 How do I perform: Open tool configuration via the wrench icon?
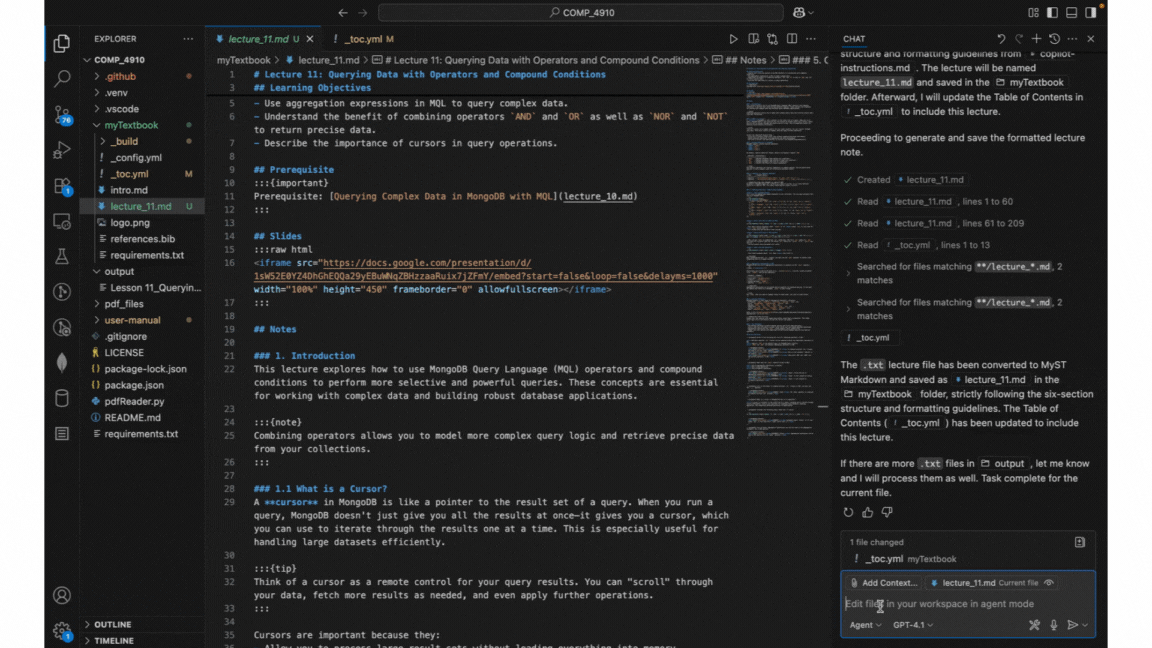tap(1035, 625)
